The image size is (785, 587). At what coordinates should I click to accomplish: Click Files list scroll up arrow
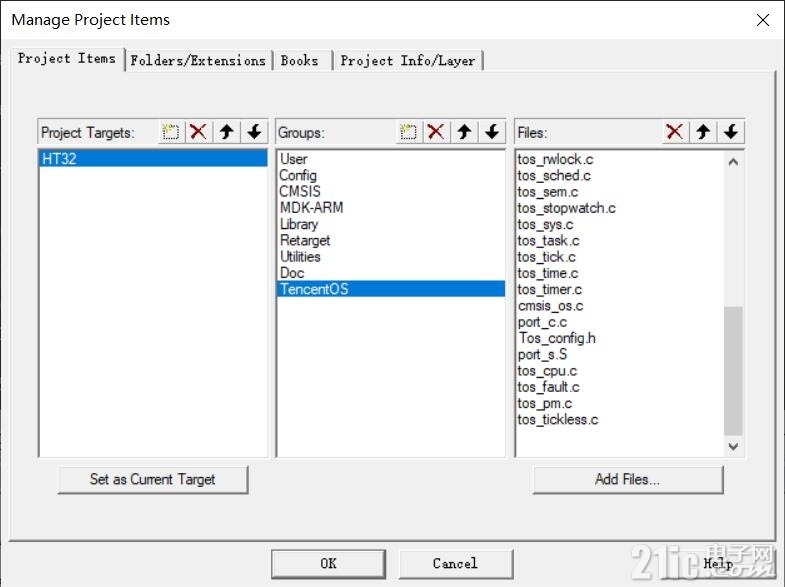[733, 162]
